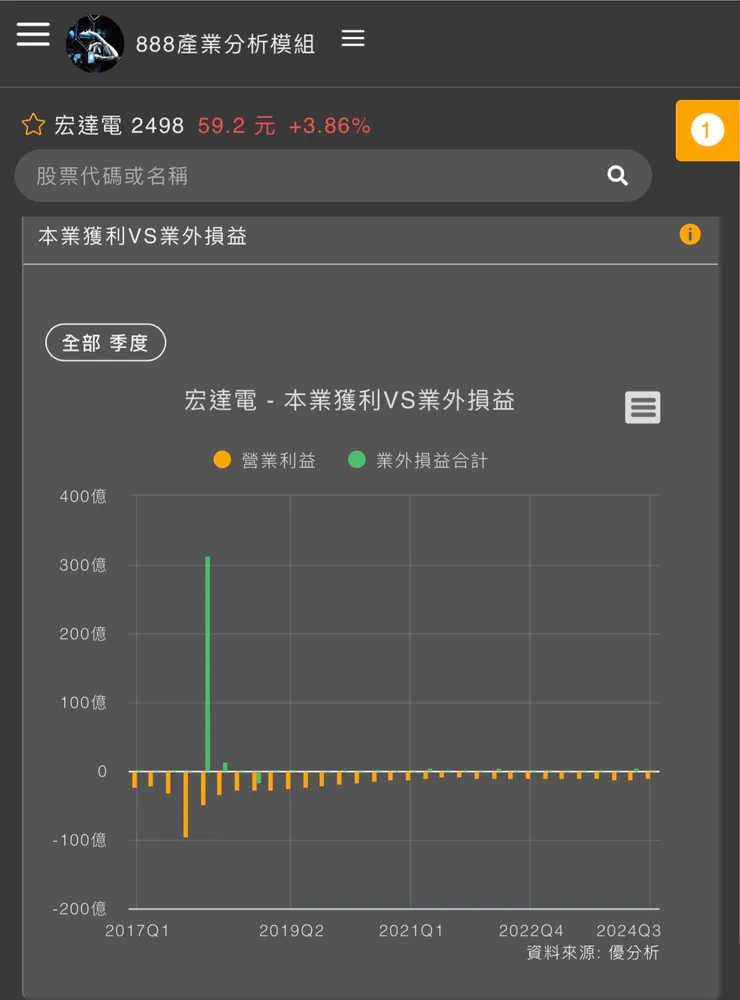The height and width of the screenshot is (1000, 740).
Task: Click the 2017Q1 axis label
Action: (137, 930)
